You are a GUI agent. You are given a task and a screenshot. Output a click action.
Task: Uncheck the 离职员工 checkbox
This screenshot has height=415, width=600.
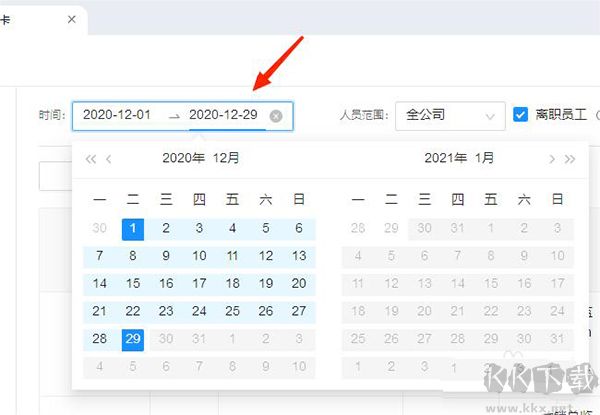pos(520,115)
